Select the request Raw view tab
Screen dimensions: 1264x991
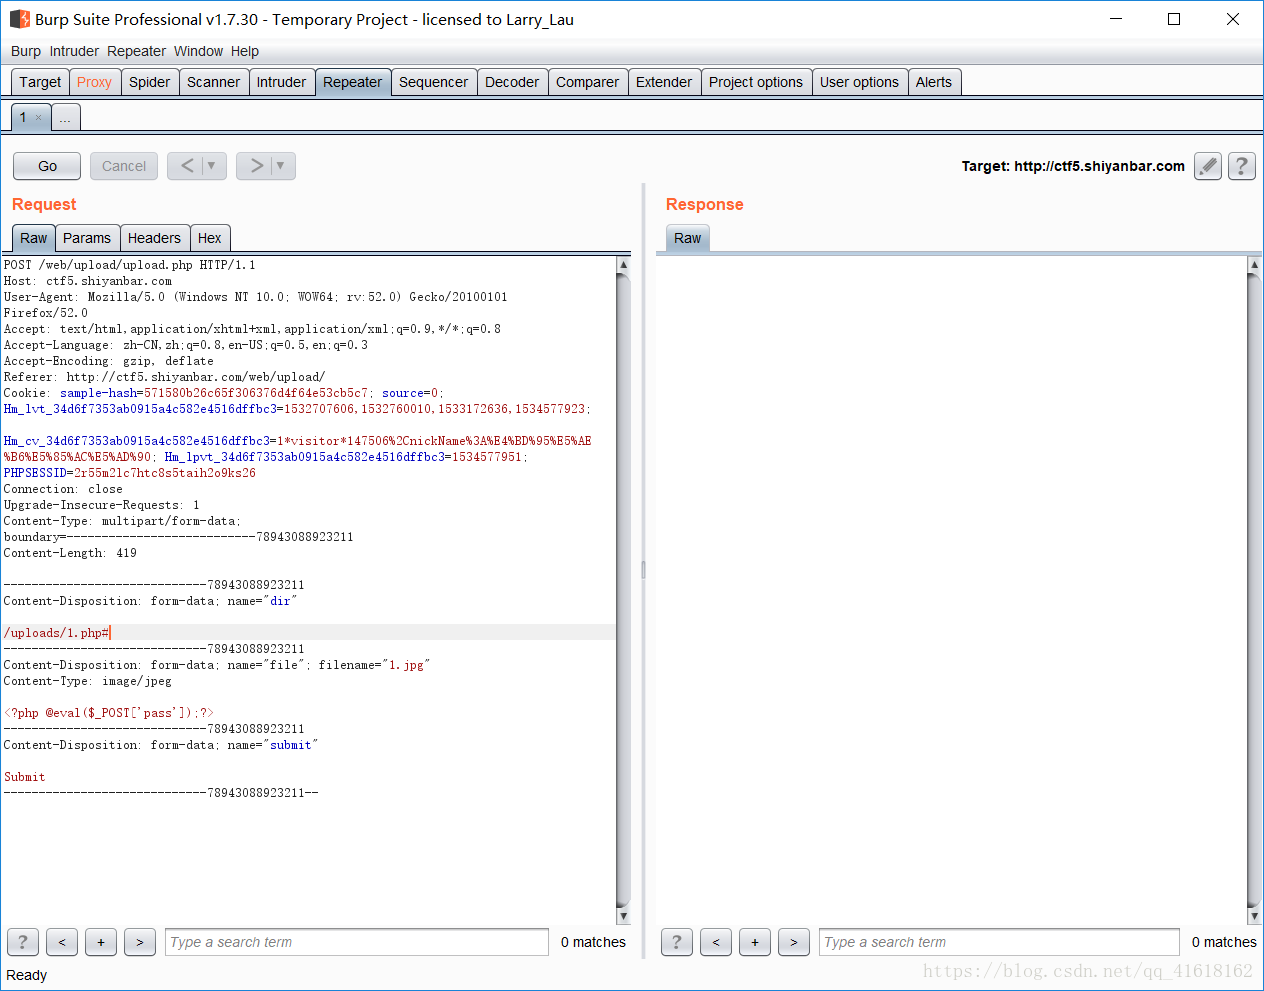point(33,238)
